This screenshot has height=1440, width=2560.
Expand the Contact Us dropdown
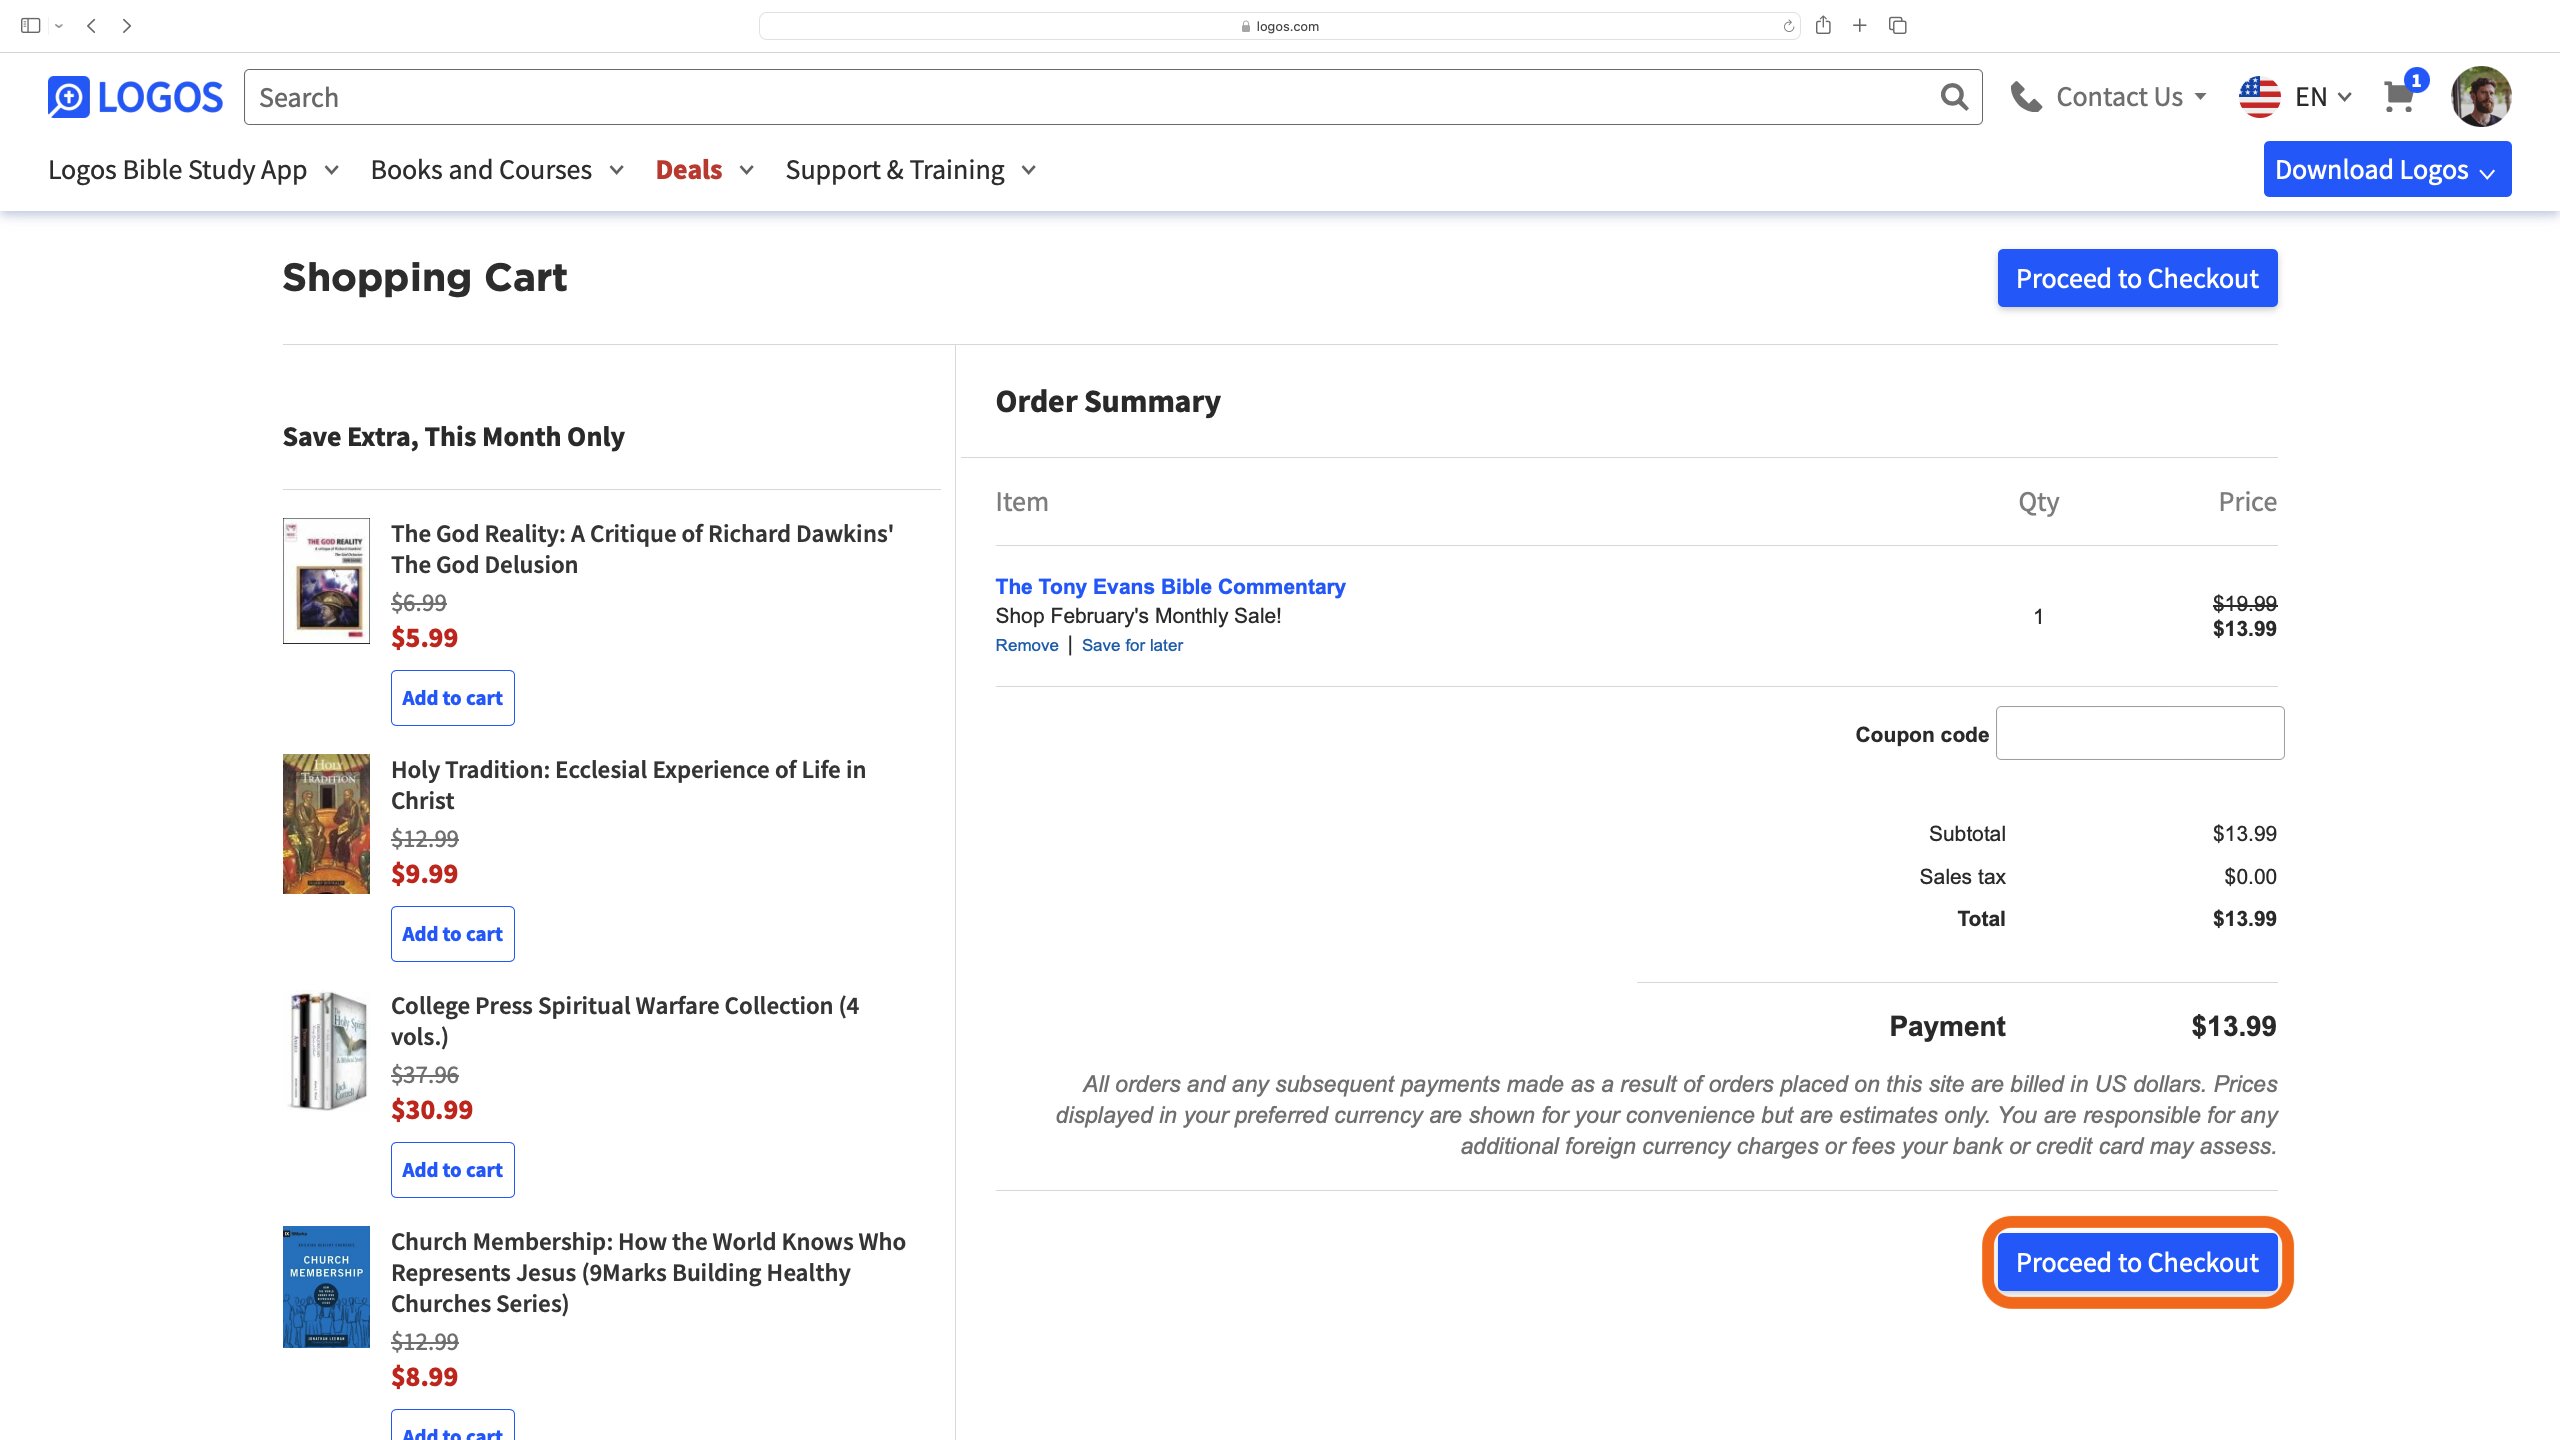point(2108,97)
